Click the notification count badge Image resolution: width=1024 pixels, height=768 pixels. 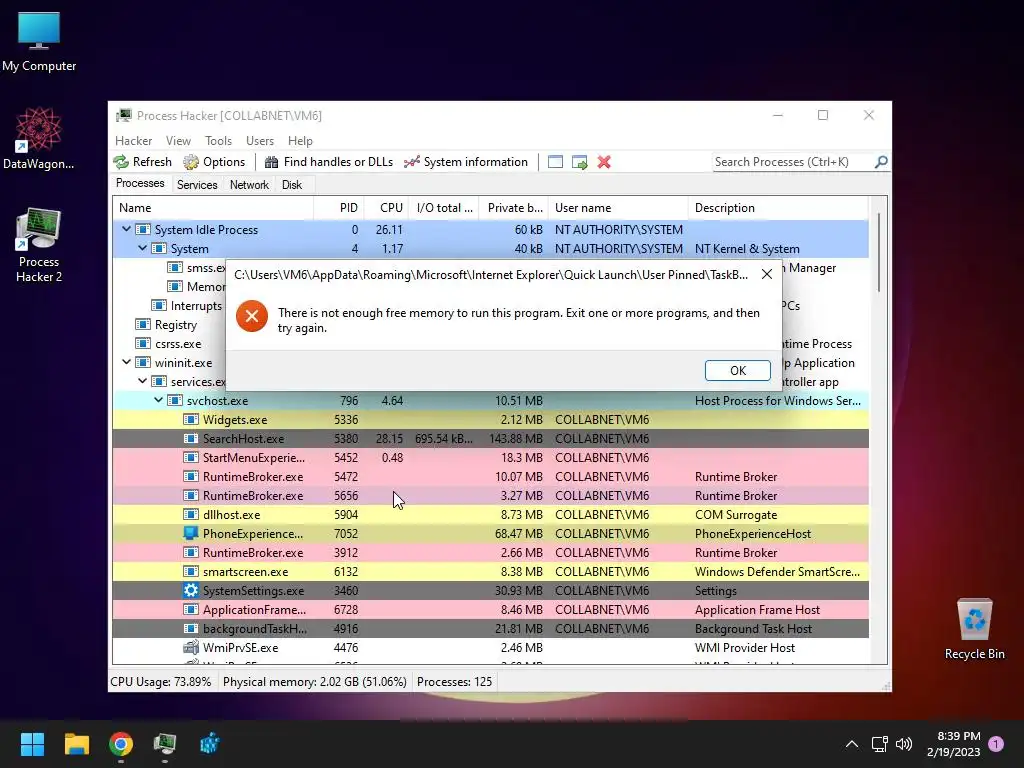click(996, 743)
